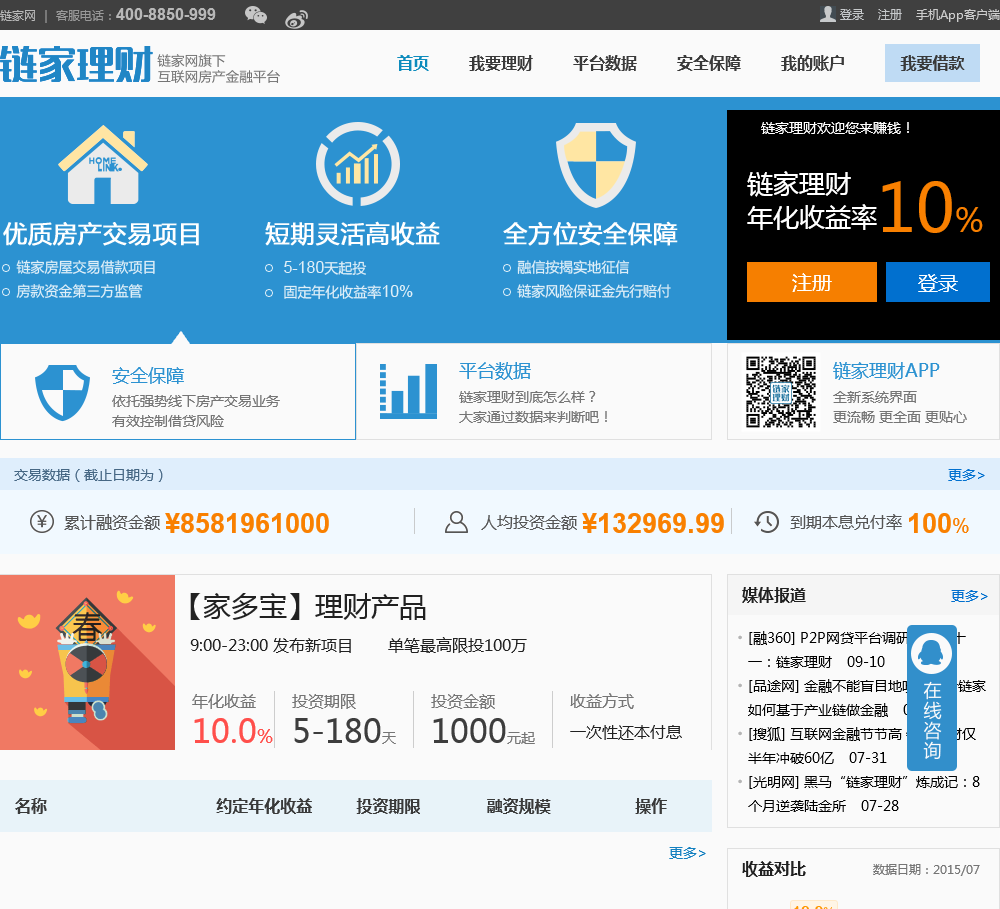Click the growth chart circle icon

point(358,164)
